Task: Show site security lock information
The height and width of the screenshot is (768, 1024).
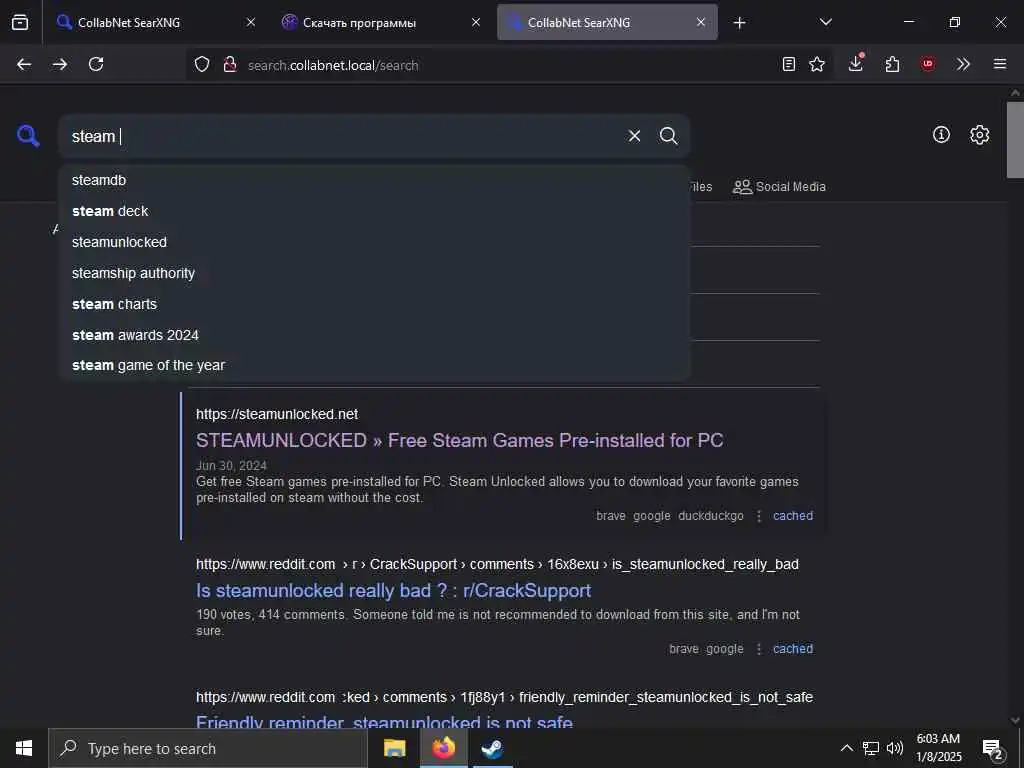Action: [230, 65]
